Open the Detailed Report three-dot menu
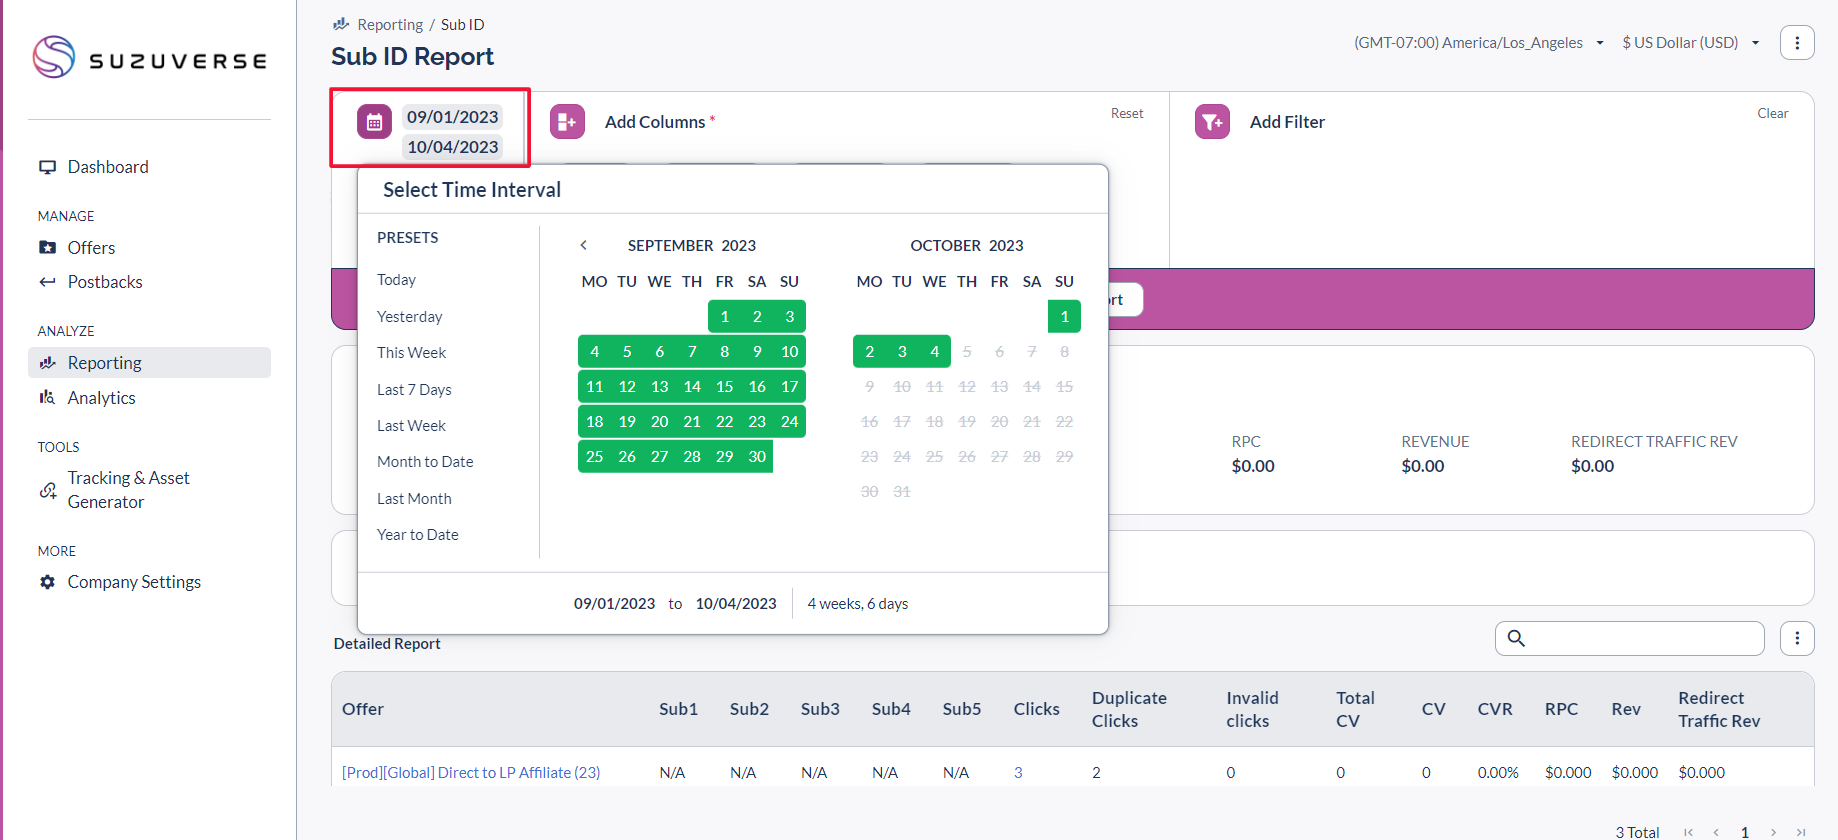 (x=1796, y=638)
